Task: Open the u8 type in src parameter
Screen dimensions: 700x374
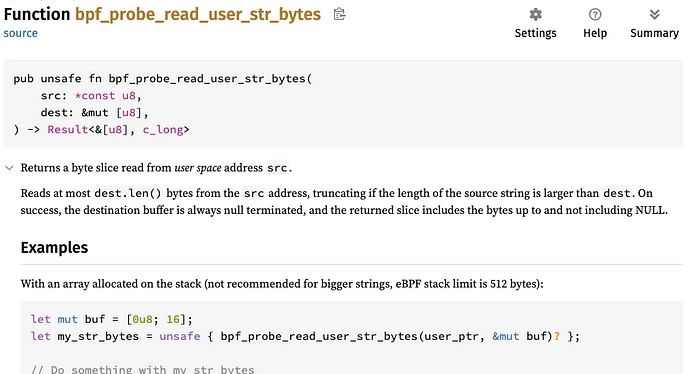Action: tap(129, 96)
